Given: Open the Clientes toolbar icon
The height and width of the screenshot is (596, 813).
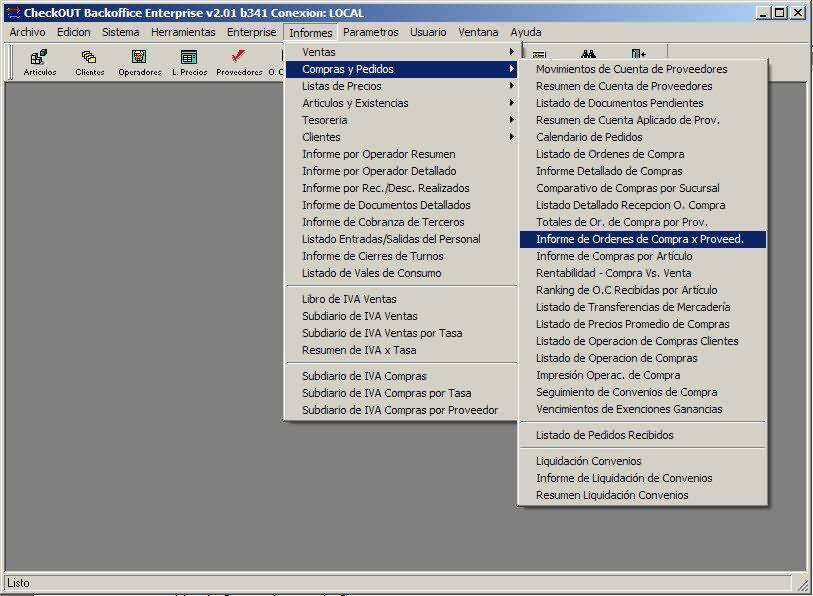Looking at the screenshot, I should [x=90, y=62].
